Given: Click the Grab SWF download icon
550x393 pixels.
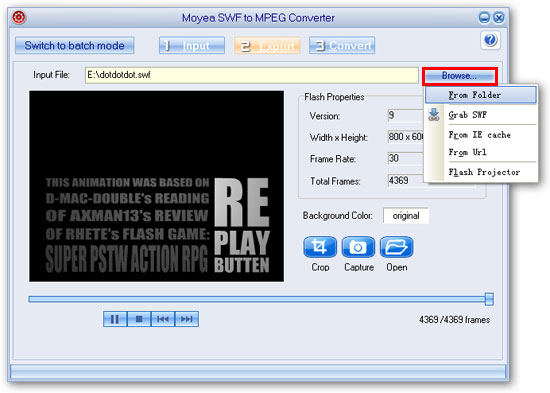Looking at the screenshot, I should 434,114.
